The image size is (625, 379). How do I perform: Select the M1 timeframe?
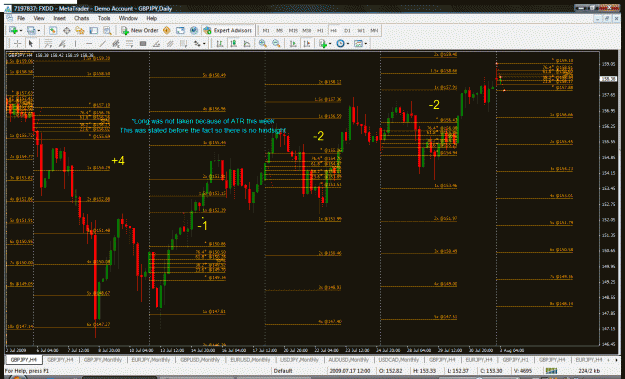point(266,30)
